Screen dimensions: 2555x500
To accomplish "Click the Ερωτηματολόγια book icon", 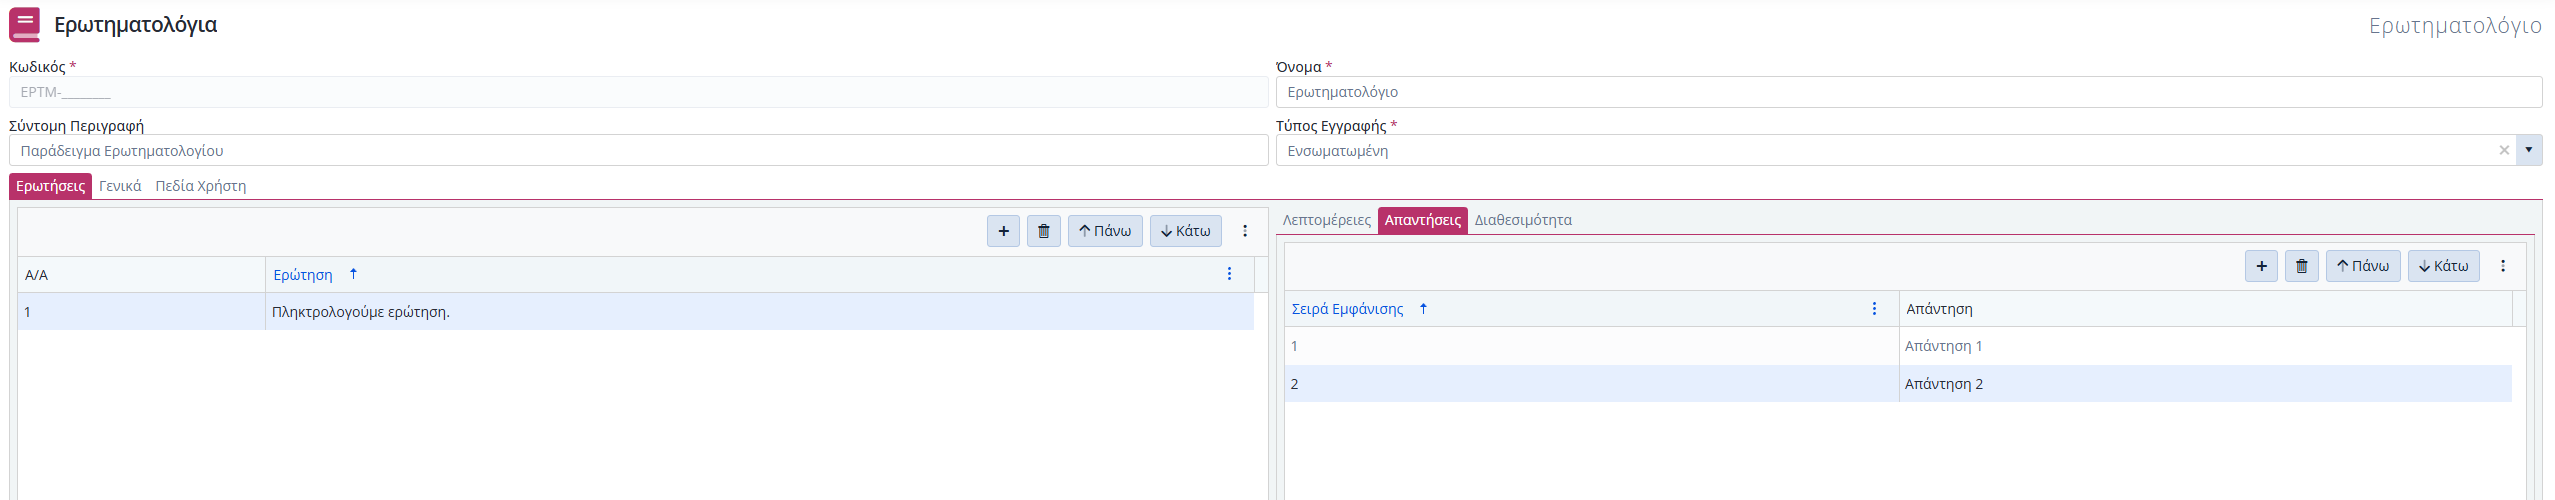I will click(x=25, y=25).
